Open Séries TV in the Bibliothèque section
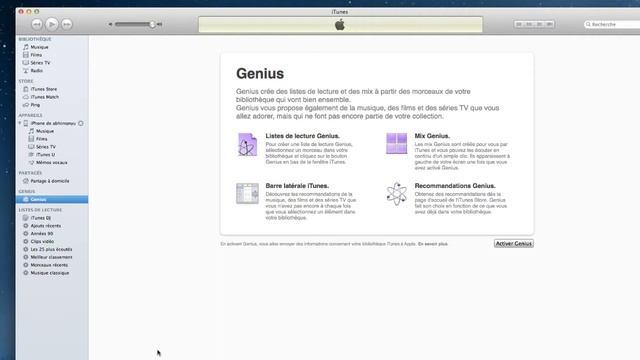Image resolution: width=640 pixels, height=360 pixels. coord(40,63)
